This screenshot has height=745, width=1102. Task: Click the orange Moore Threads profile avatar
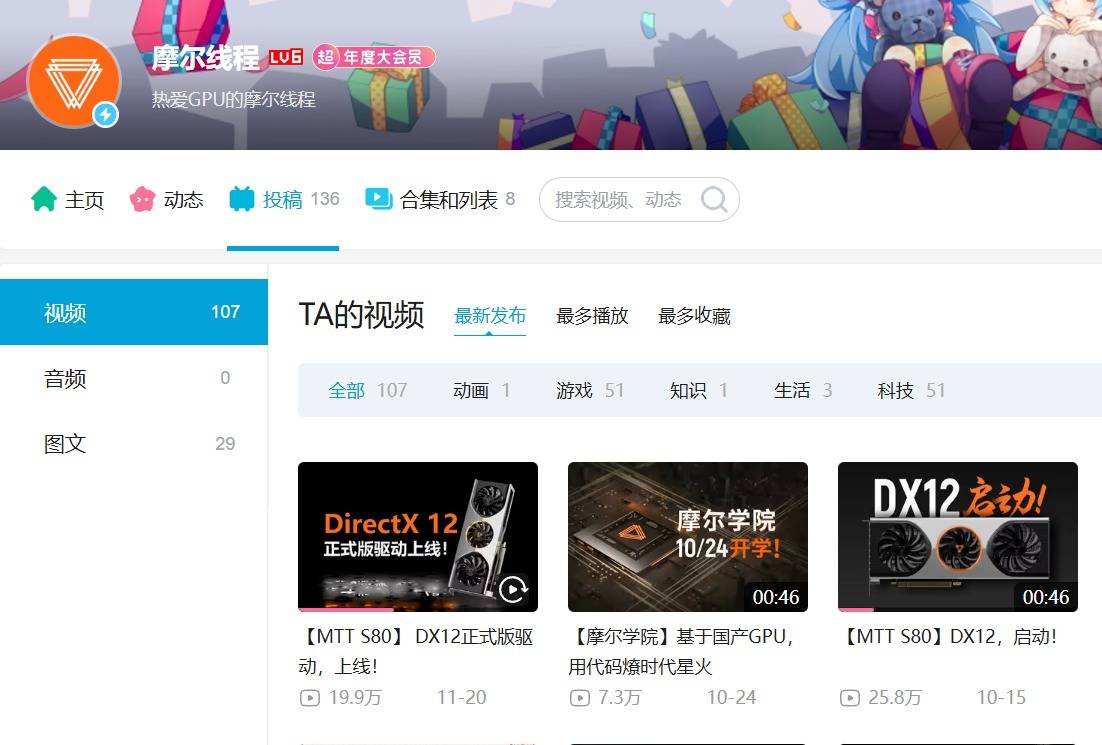(x=74, y=81)
